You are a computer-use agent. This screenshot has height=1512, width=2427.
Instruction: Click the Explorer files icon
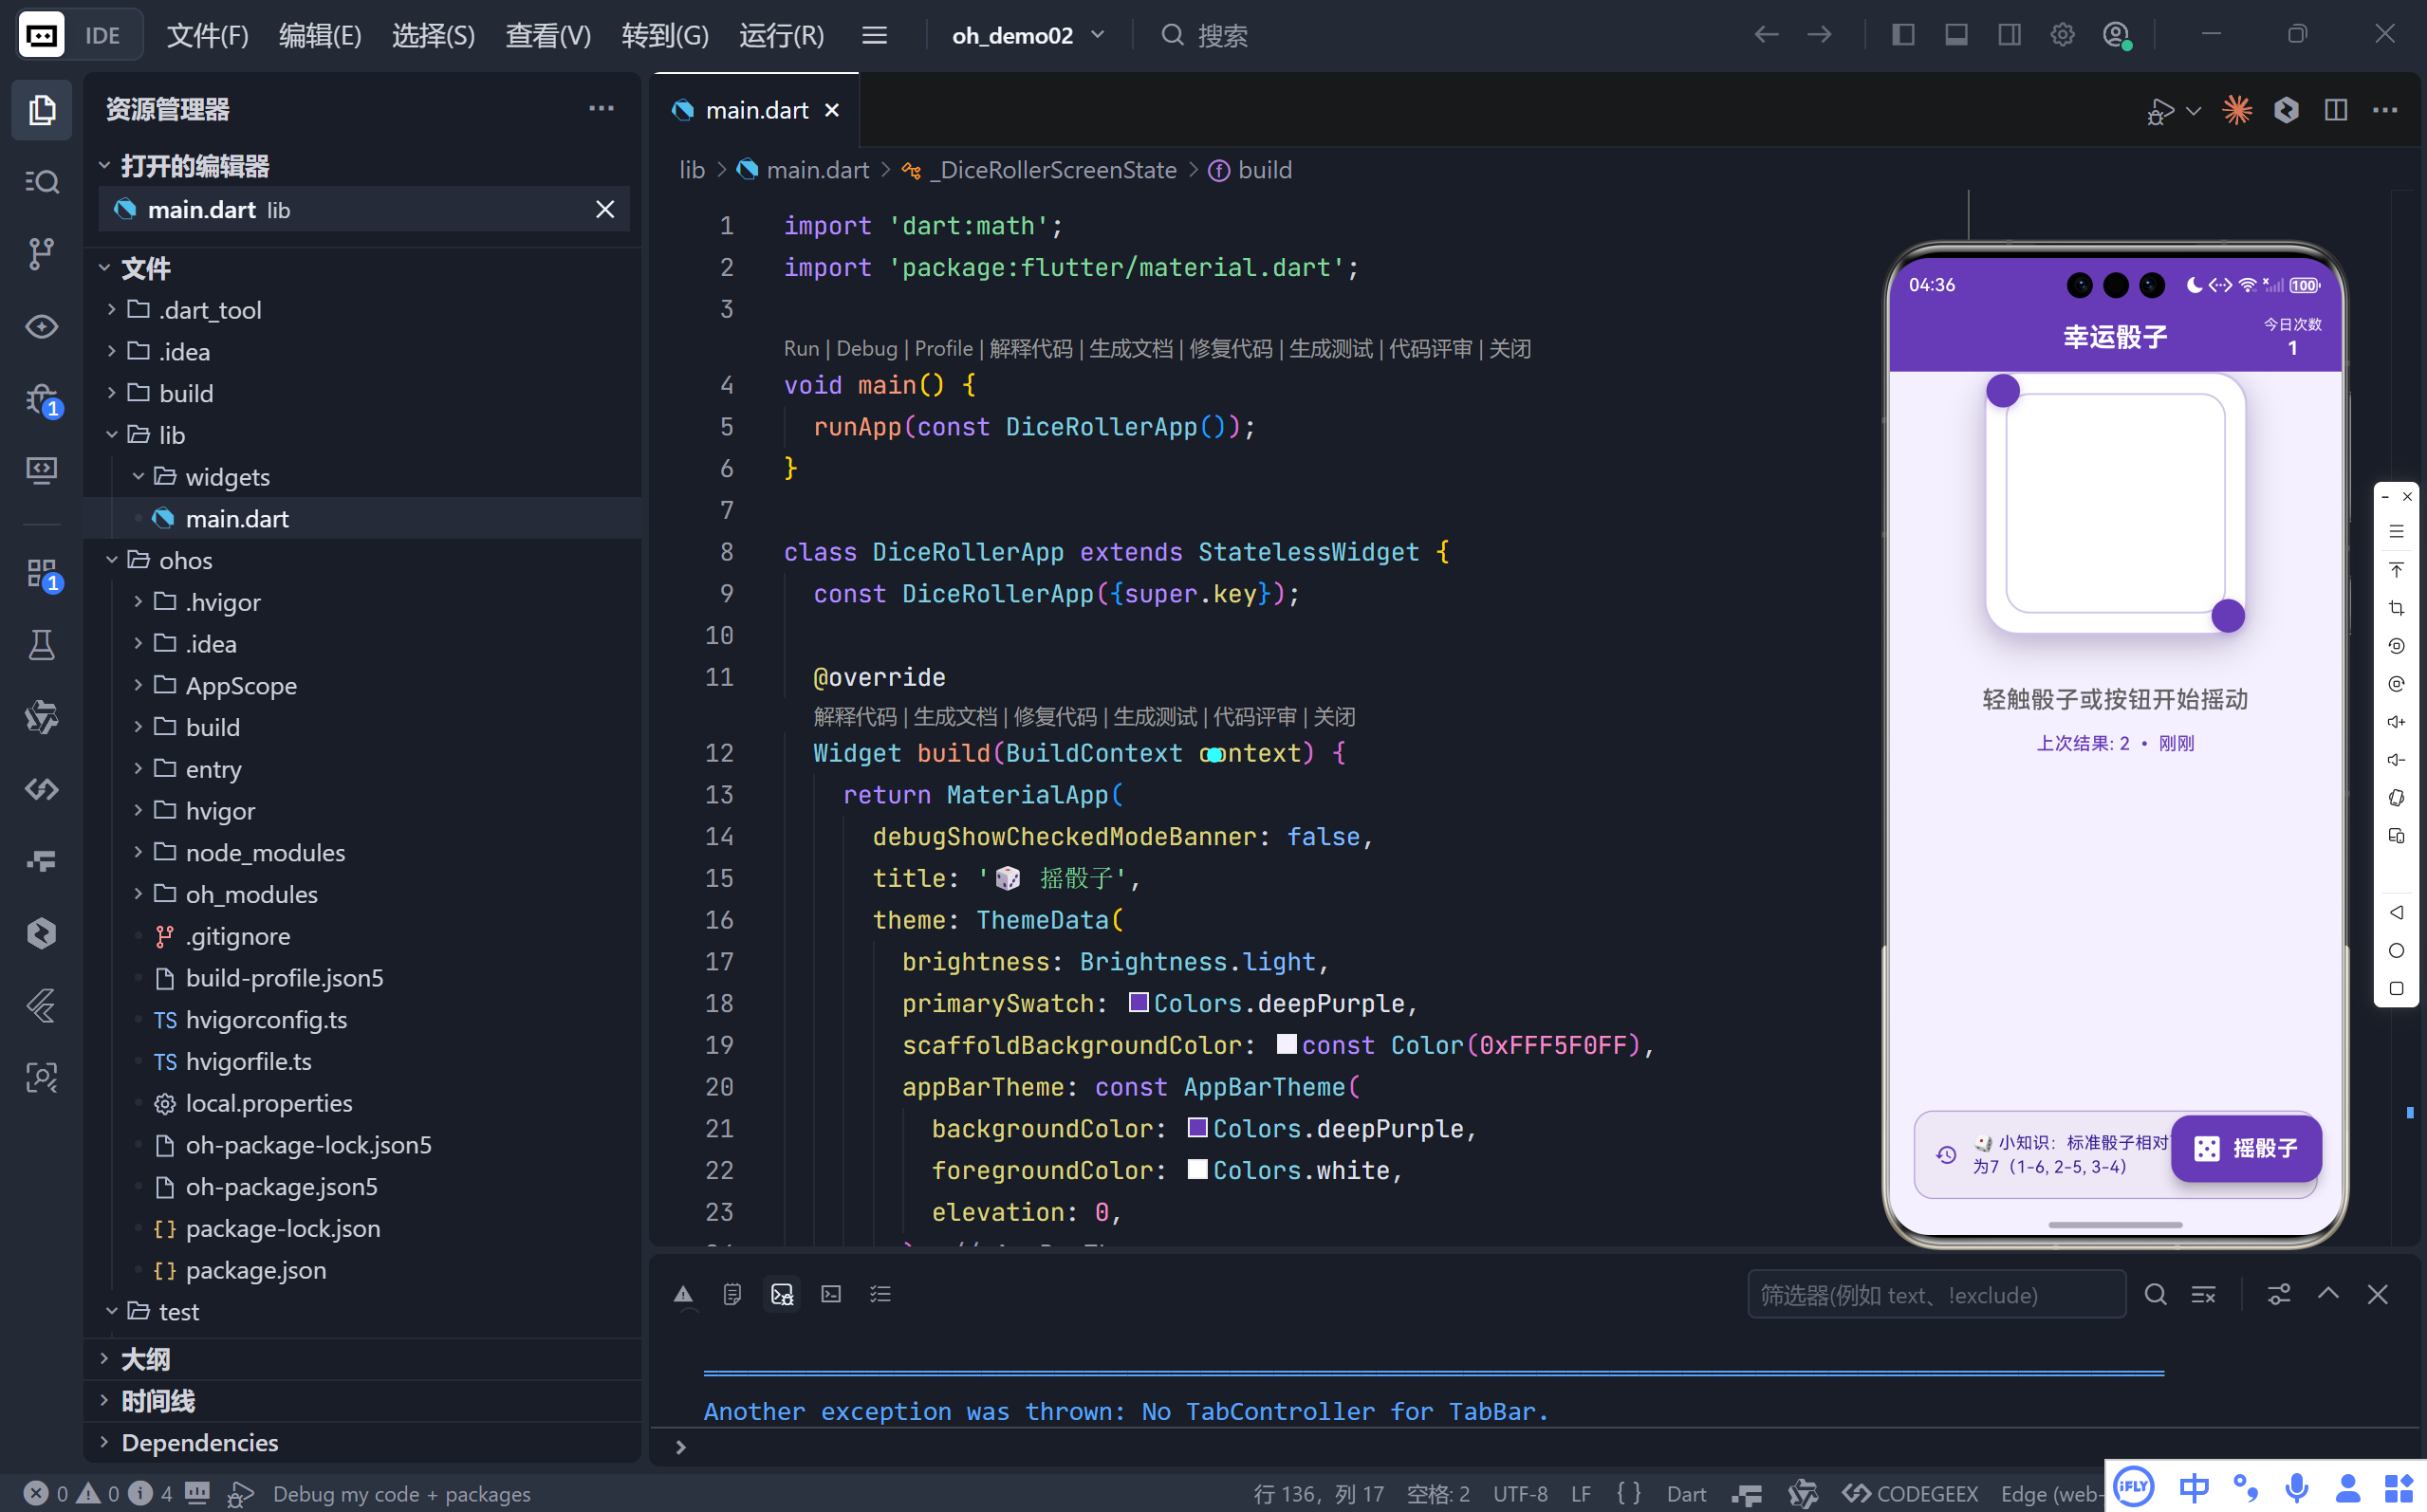(41, 109)
